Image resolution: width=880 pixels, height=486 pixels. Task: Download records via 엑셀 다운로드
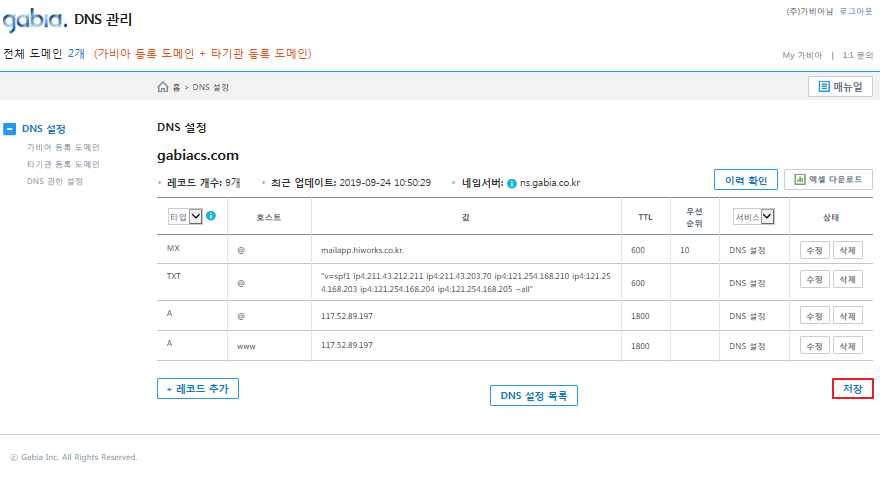[x=828, y=180]
